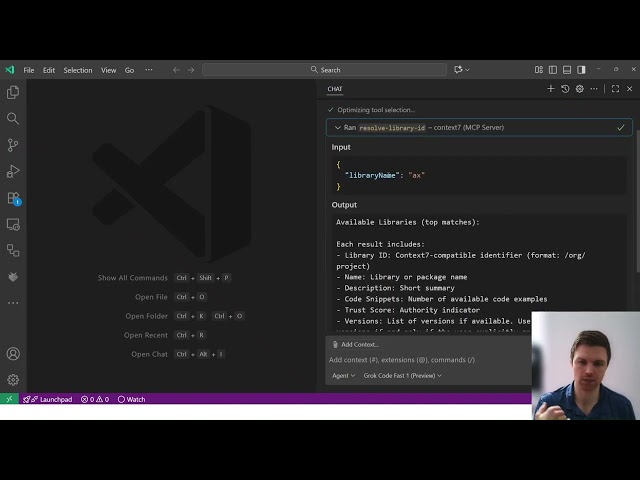Open the Accounts menu icon
This screenshot has height=480, width=640.
pyautogui.click(x=13, y=353)
